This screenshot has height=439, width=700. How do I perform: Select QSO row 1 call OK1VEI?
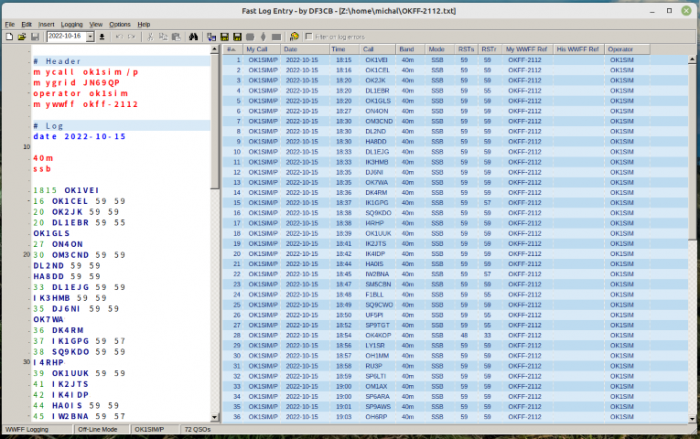click(x=376, y=60)
